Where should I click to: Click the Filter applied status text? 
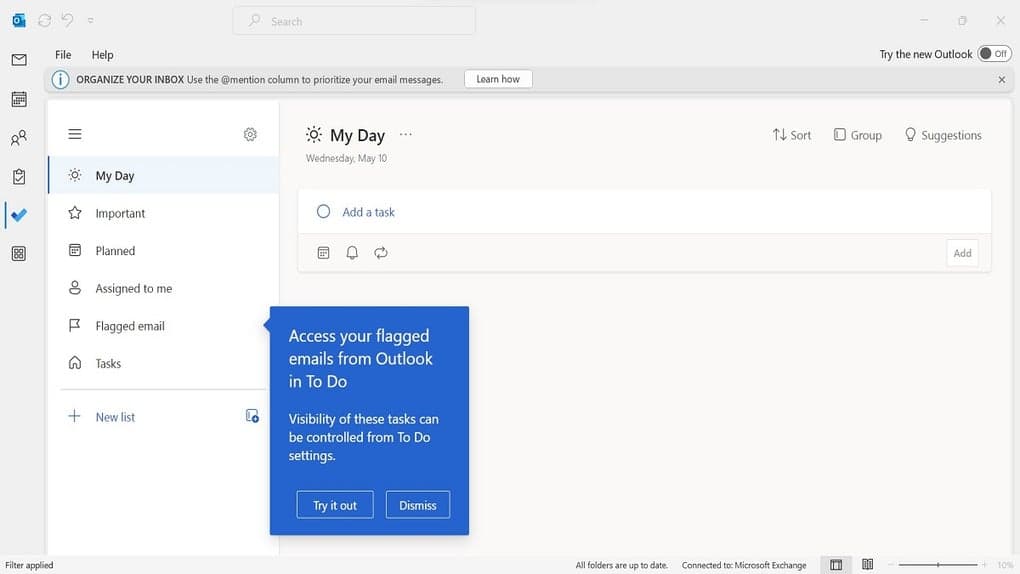click(29, 565)
